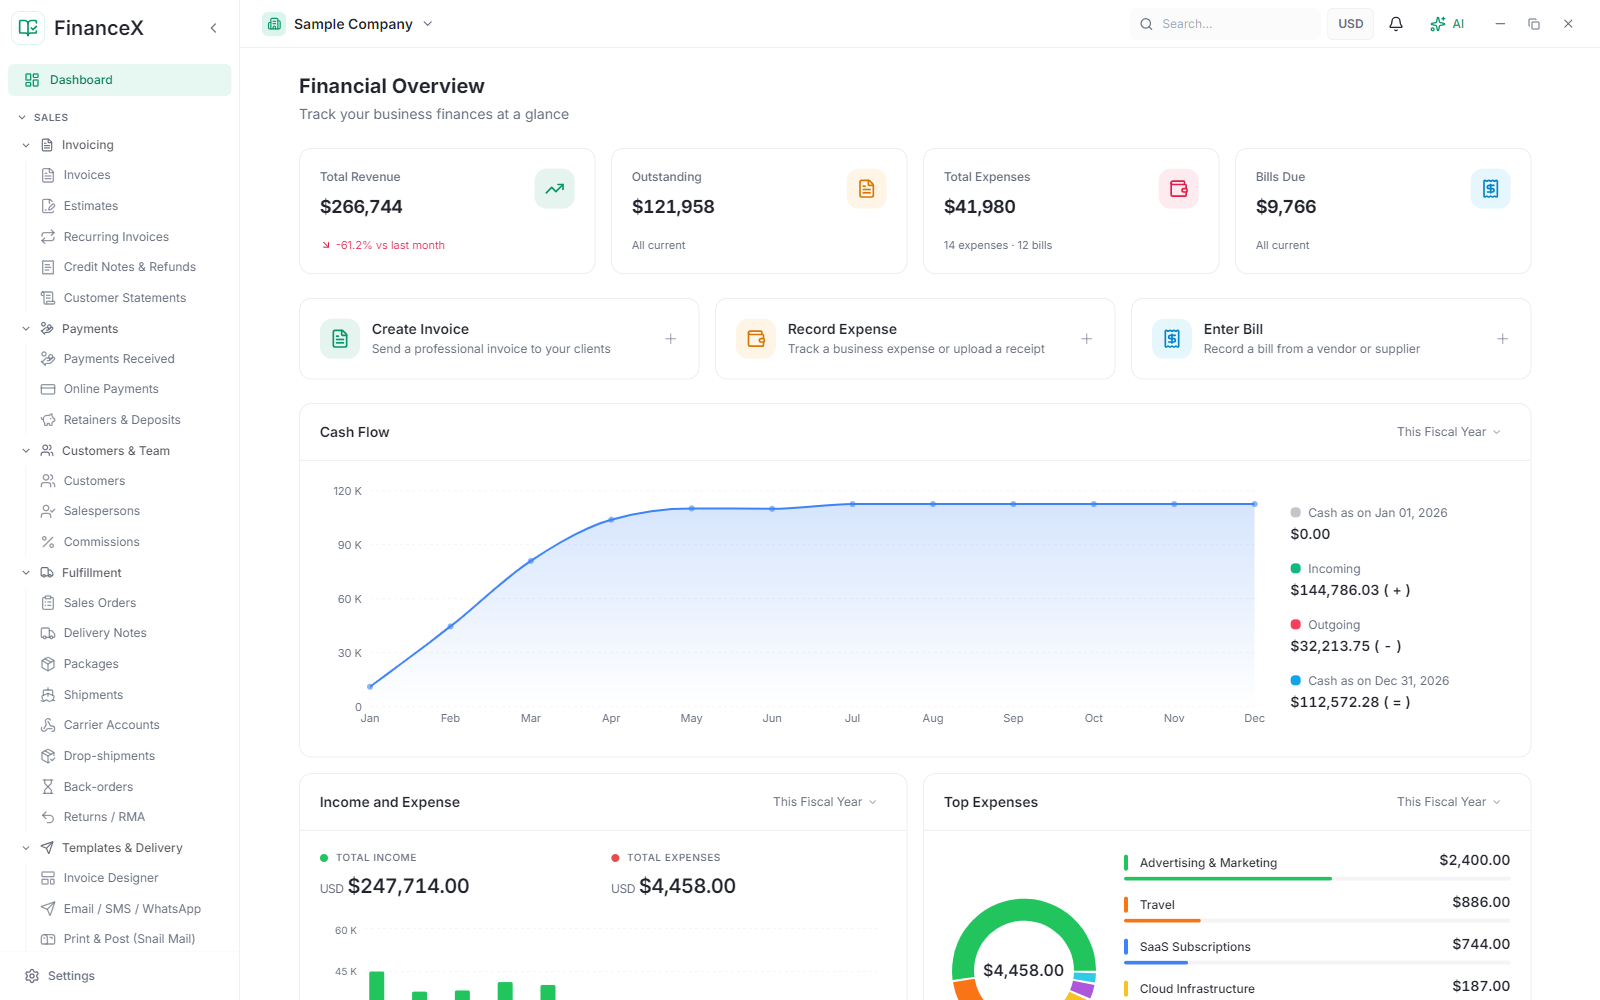
Task: Click the Total Revenue trend icon
Action: point(554,189)
